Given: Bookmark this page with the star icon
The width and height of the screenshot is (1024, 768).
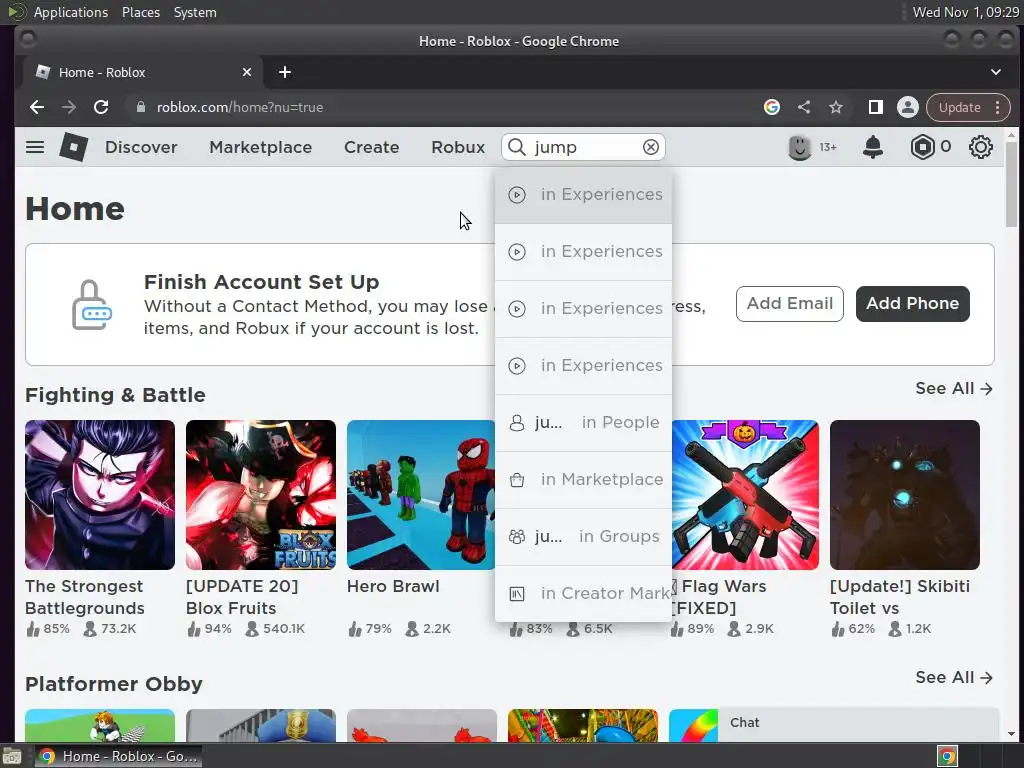Looking at the screenshot, I should tap(835, 107).
